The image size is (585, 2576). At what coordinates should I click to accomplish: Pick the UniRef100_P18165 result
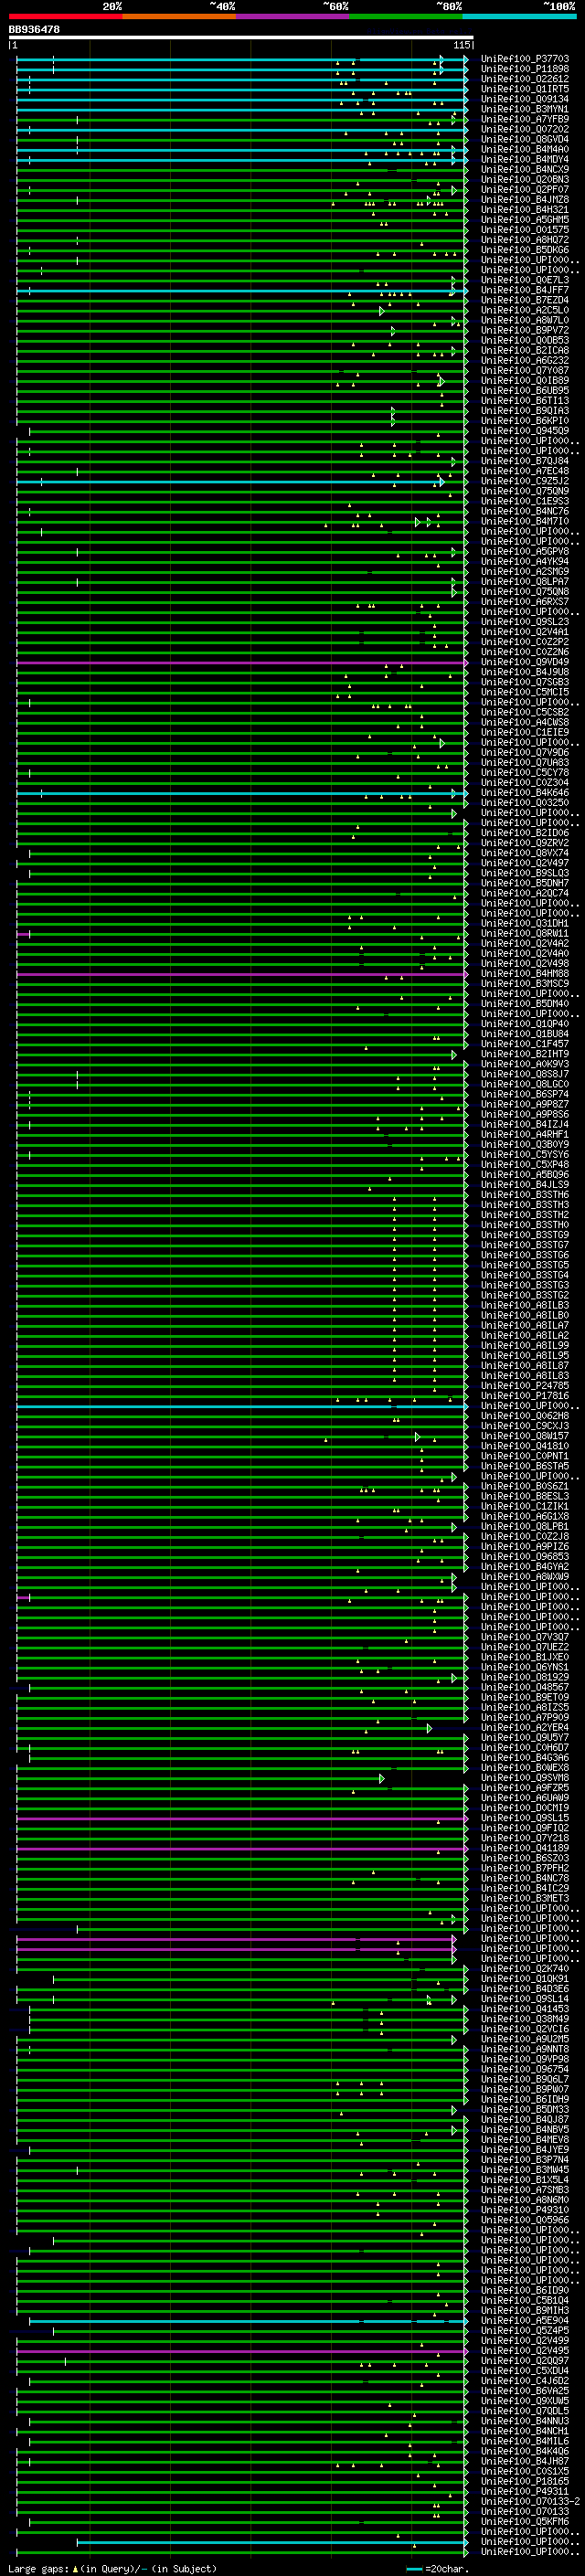coord(525,2480)
